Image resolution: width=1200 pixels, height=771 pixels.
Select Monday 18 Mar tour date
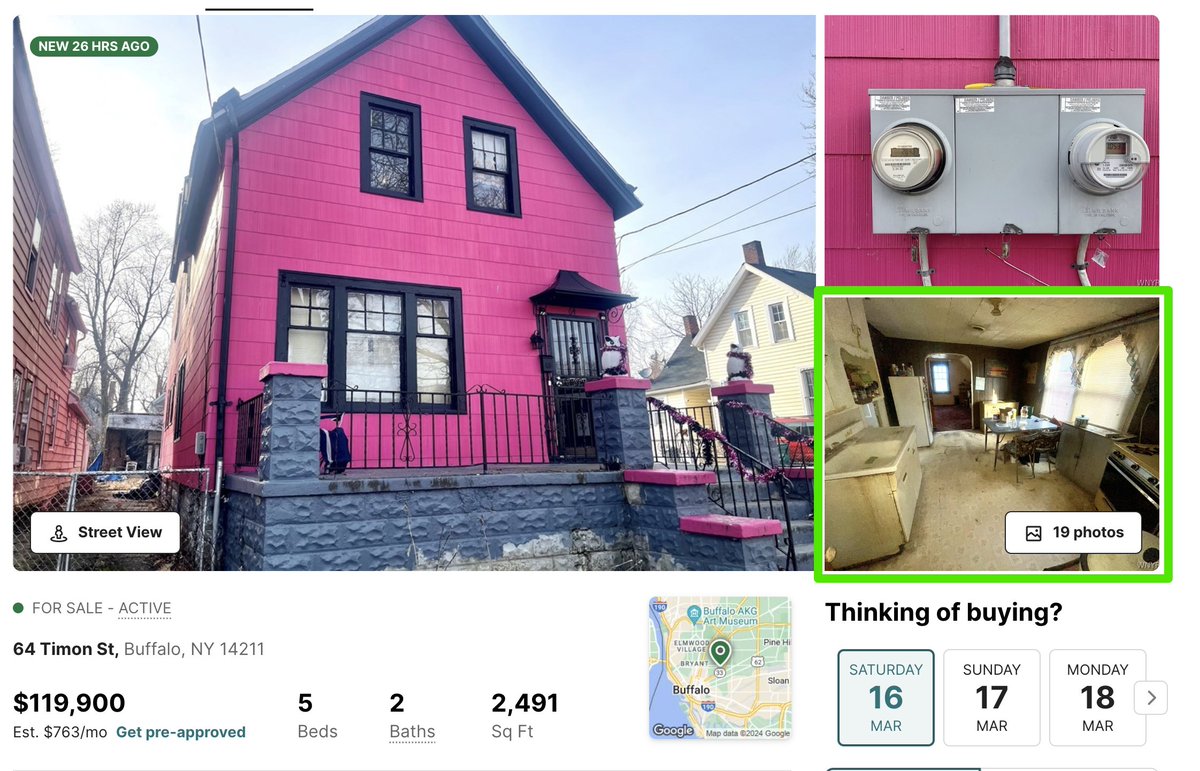[x=1097, y=697]
